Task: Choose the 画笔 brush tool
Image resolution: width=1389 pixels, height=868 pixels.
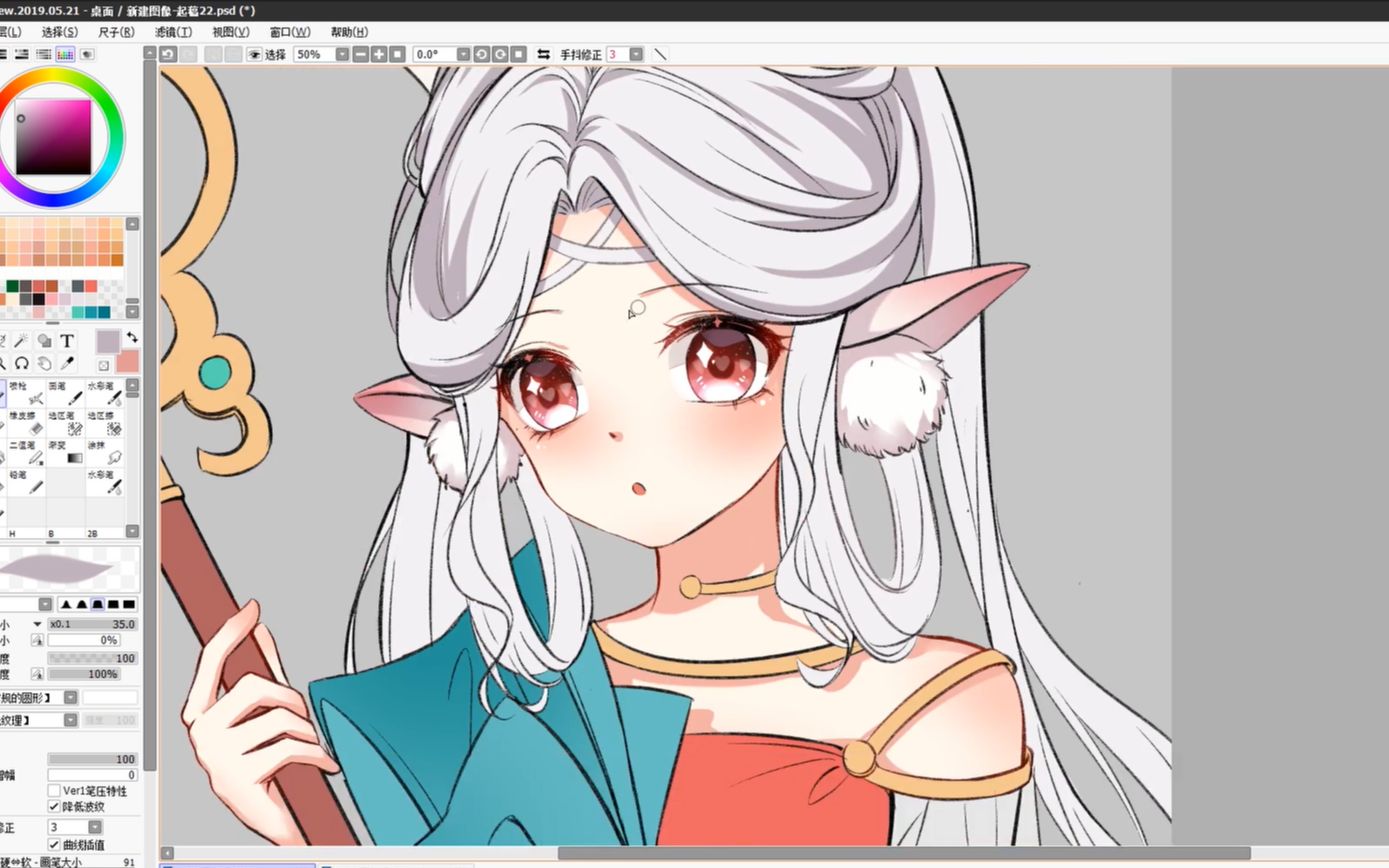Action: (x=66, y=393)
